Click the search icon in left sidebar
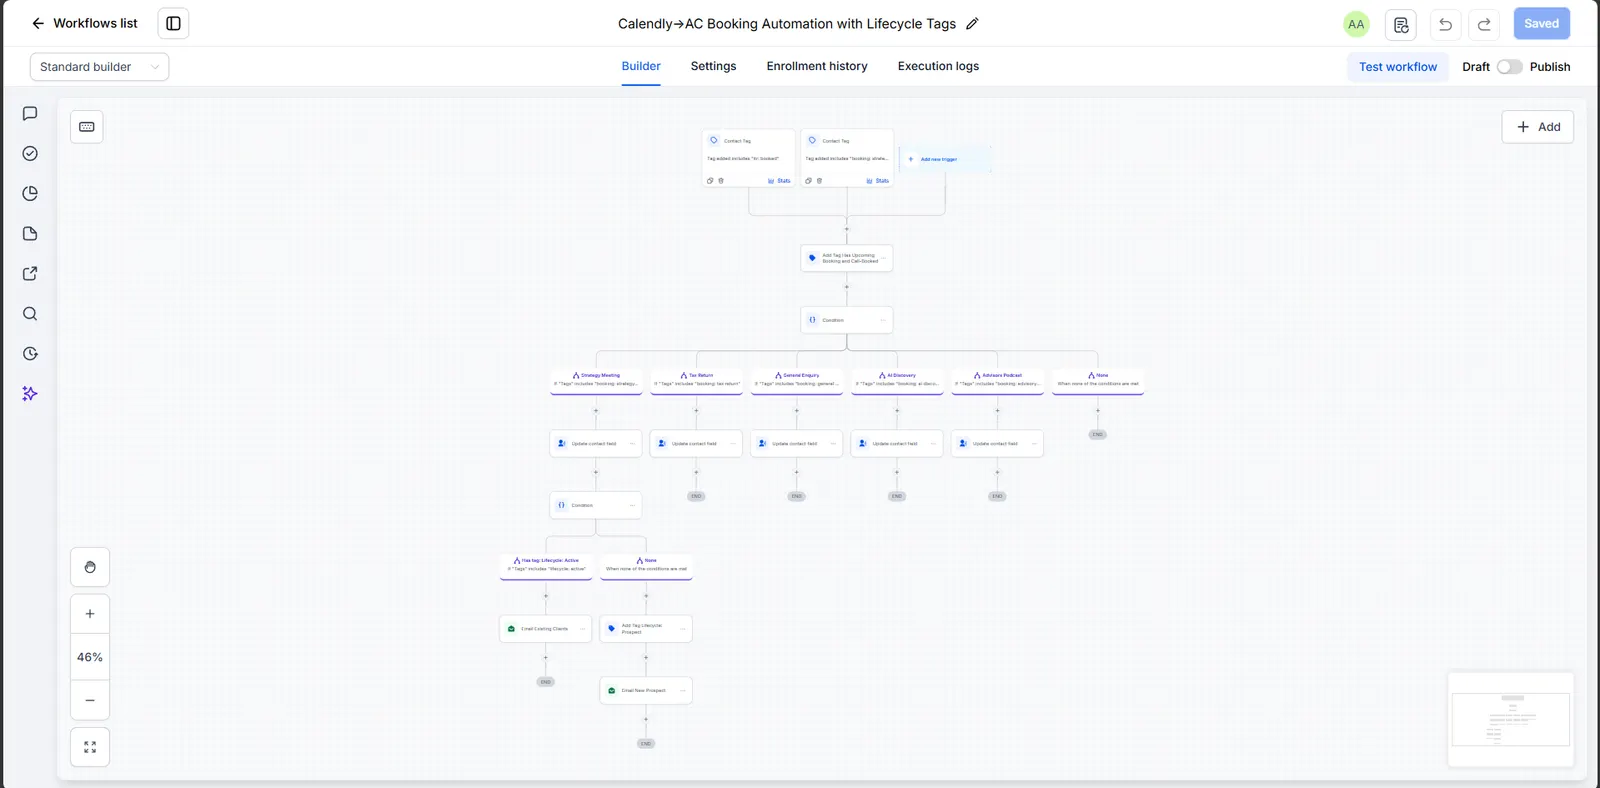Screen dimensions: 1600x788 pyautogui.click(x=30, y=314)
